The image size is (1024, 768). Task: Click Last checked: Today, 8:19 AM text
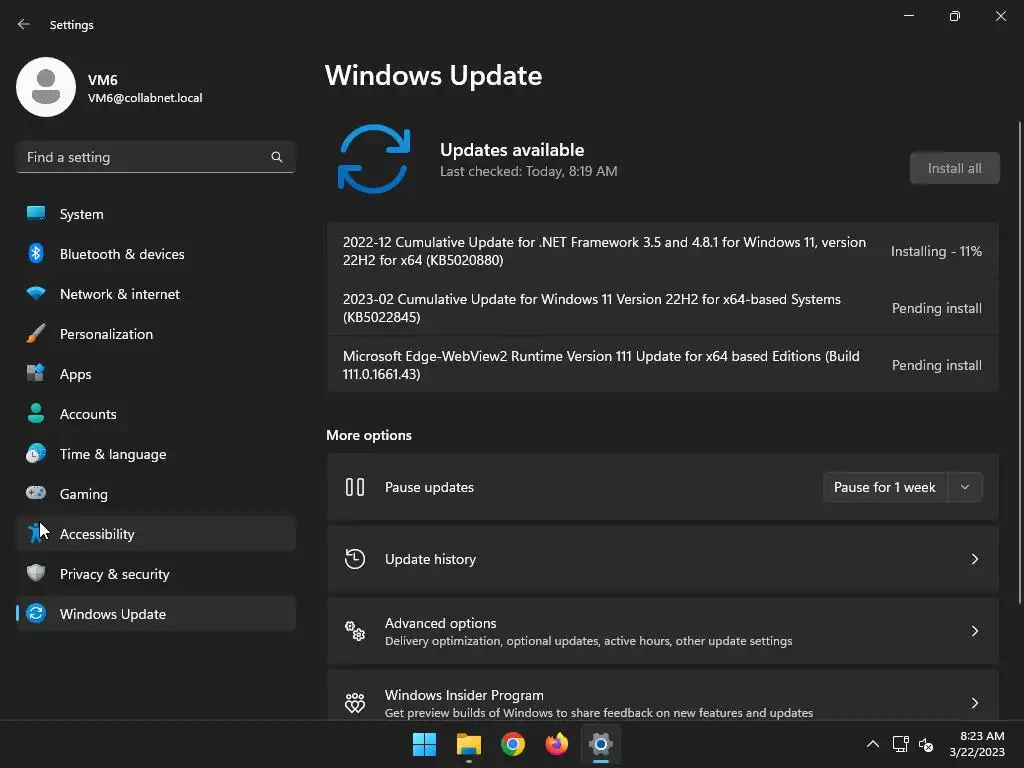point(528,171)
